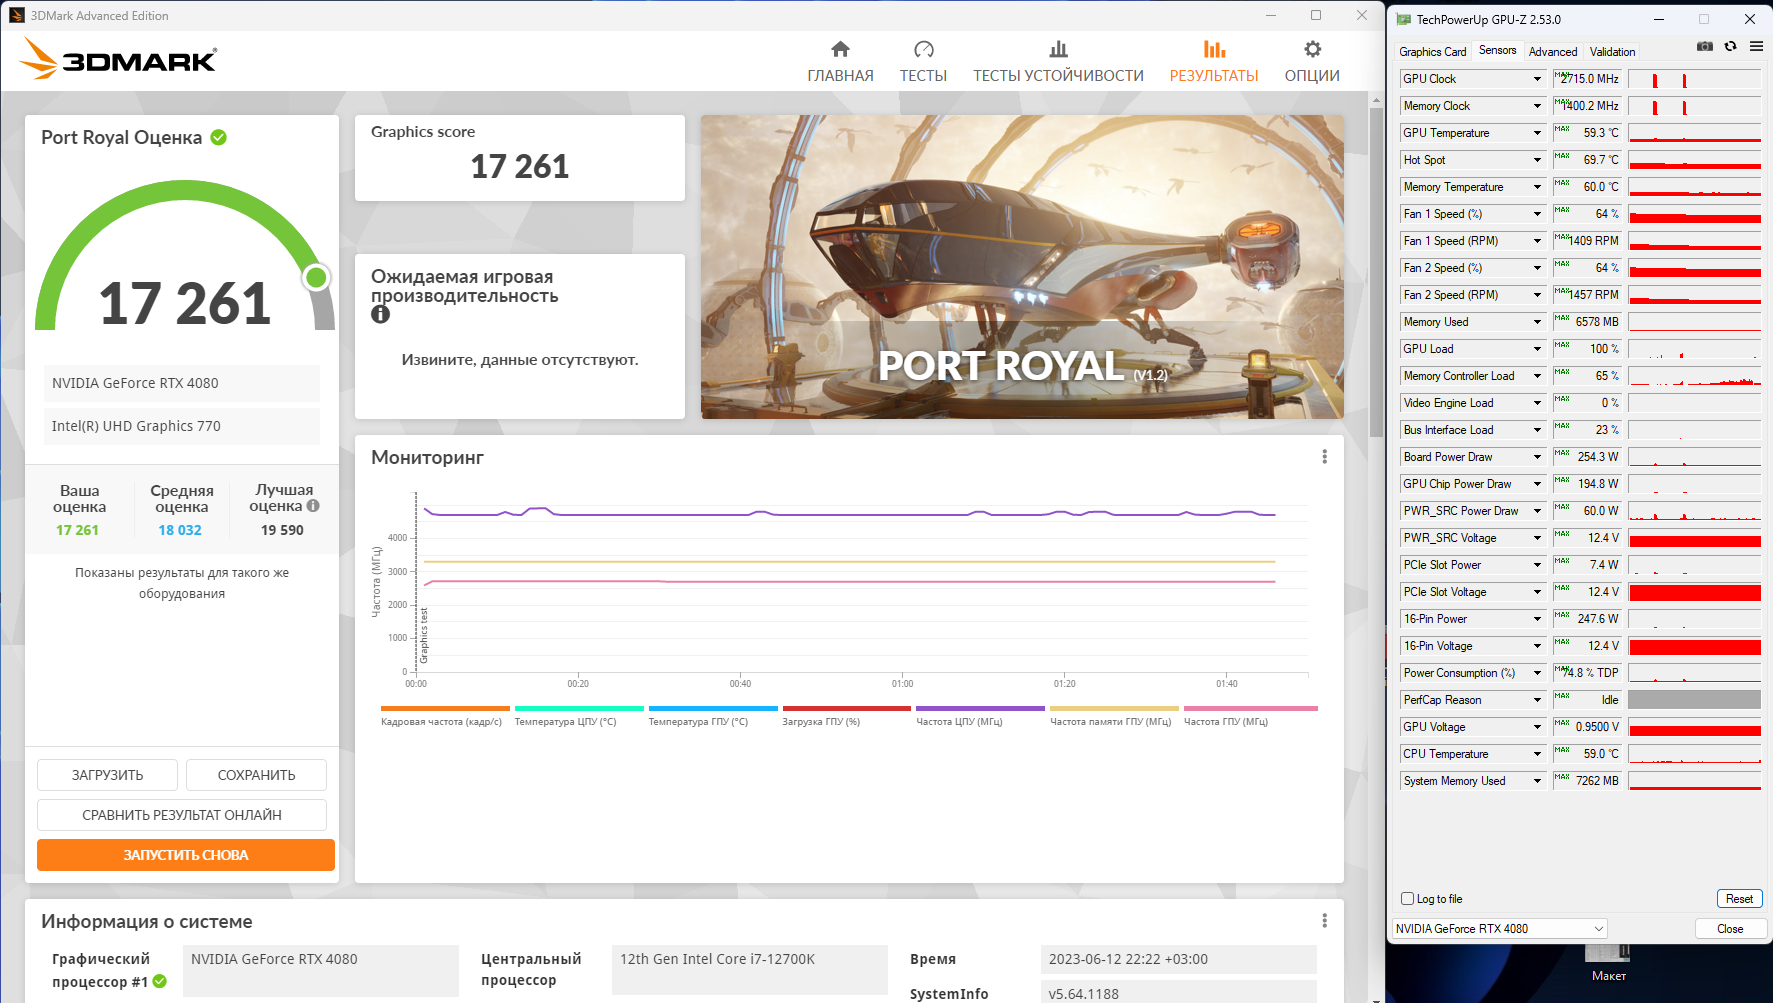Click the Температура ЦПУ legend swatch
Screen dimensions: 1773x1003
pos(579,708)
